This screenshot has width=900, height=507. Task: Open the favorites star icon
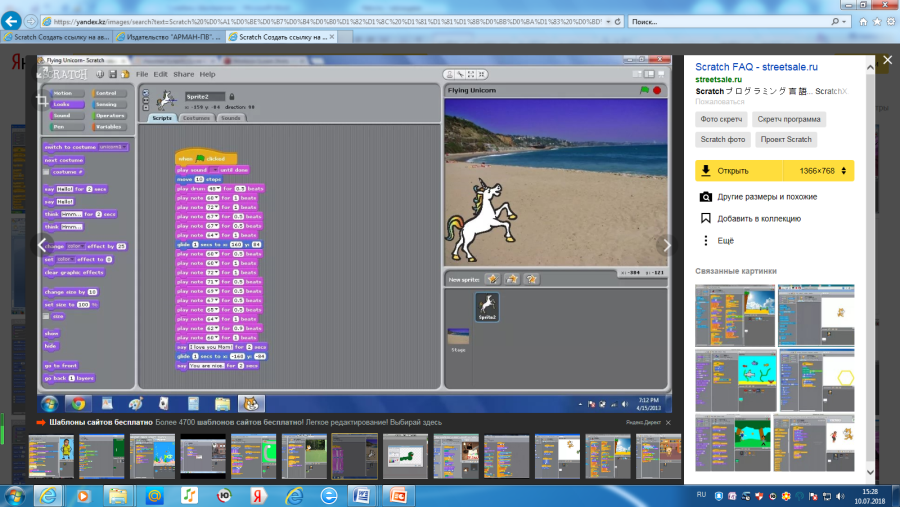tap(877, 22)
